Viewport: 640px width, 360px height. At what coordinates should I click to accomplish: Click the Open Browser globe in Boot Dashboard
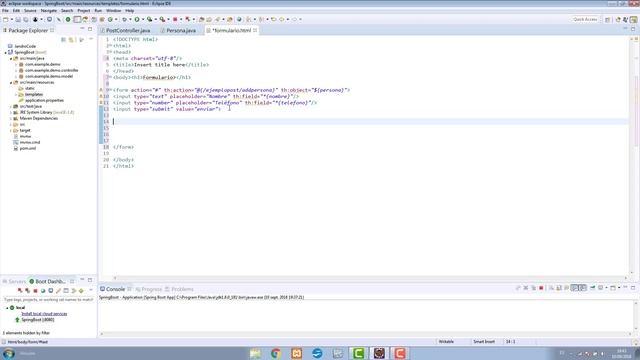pos(43,291)
